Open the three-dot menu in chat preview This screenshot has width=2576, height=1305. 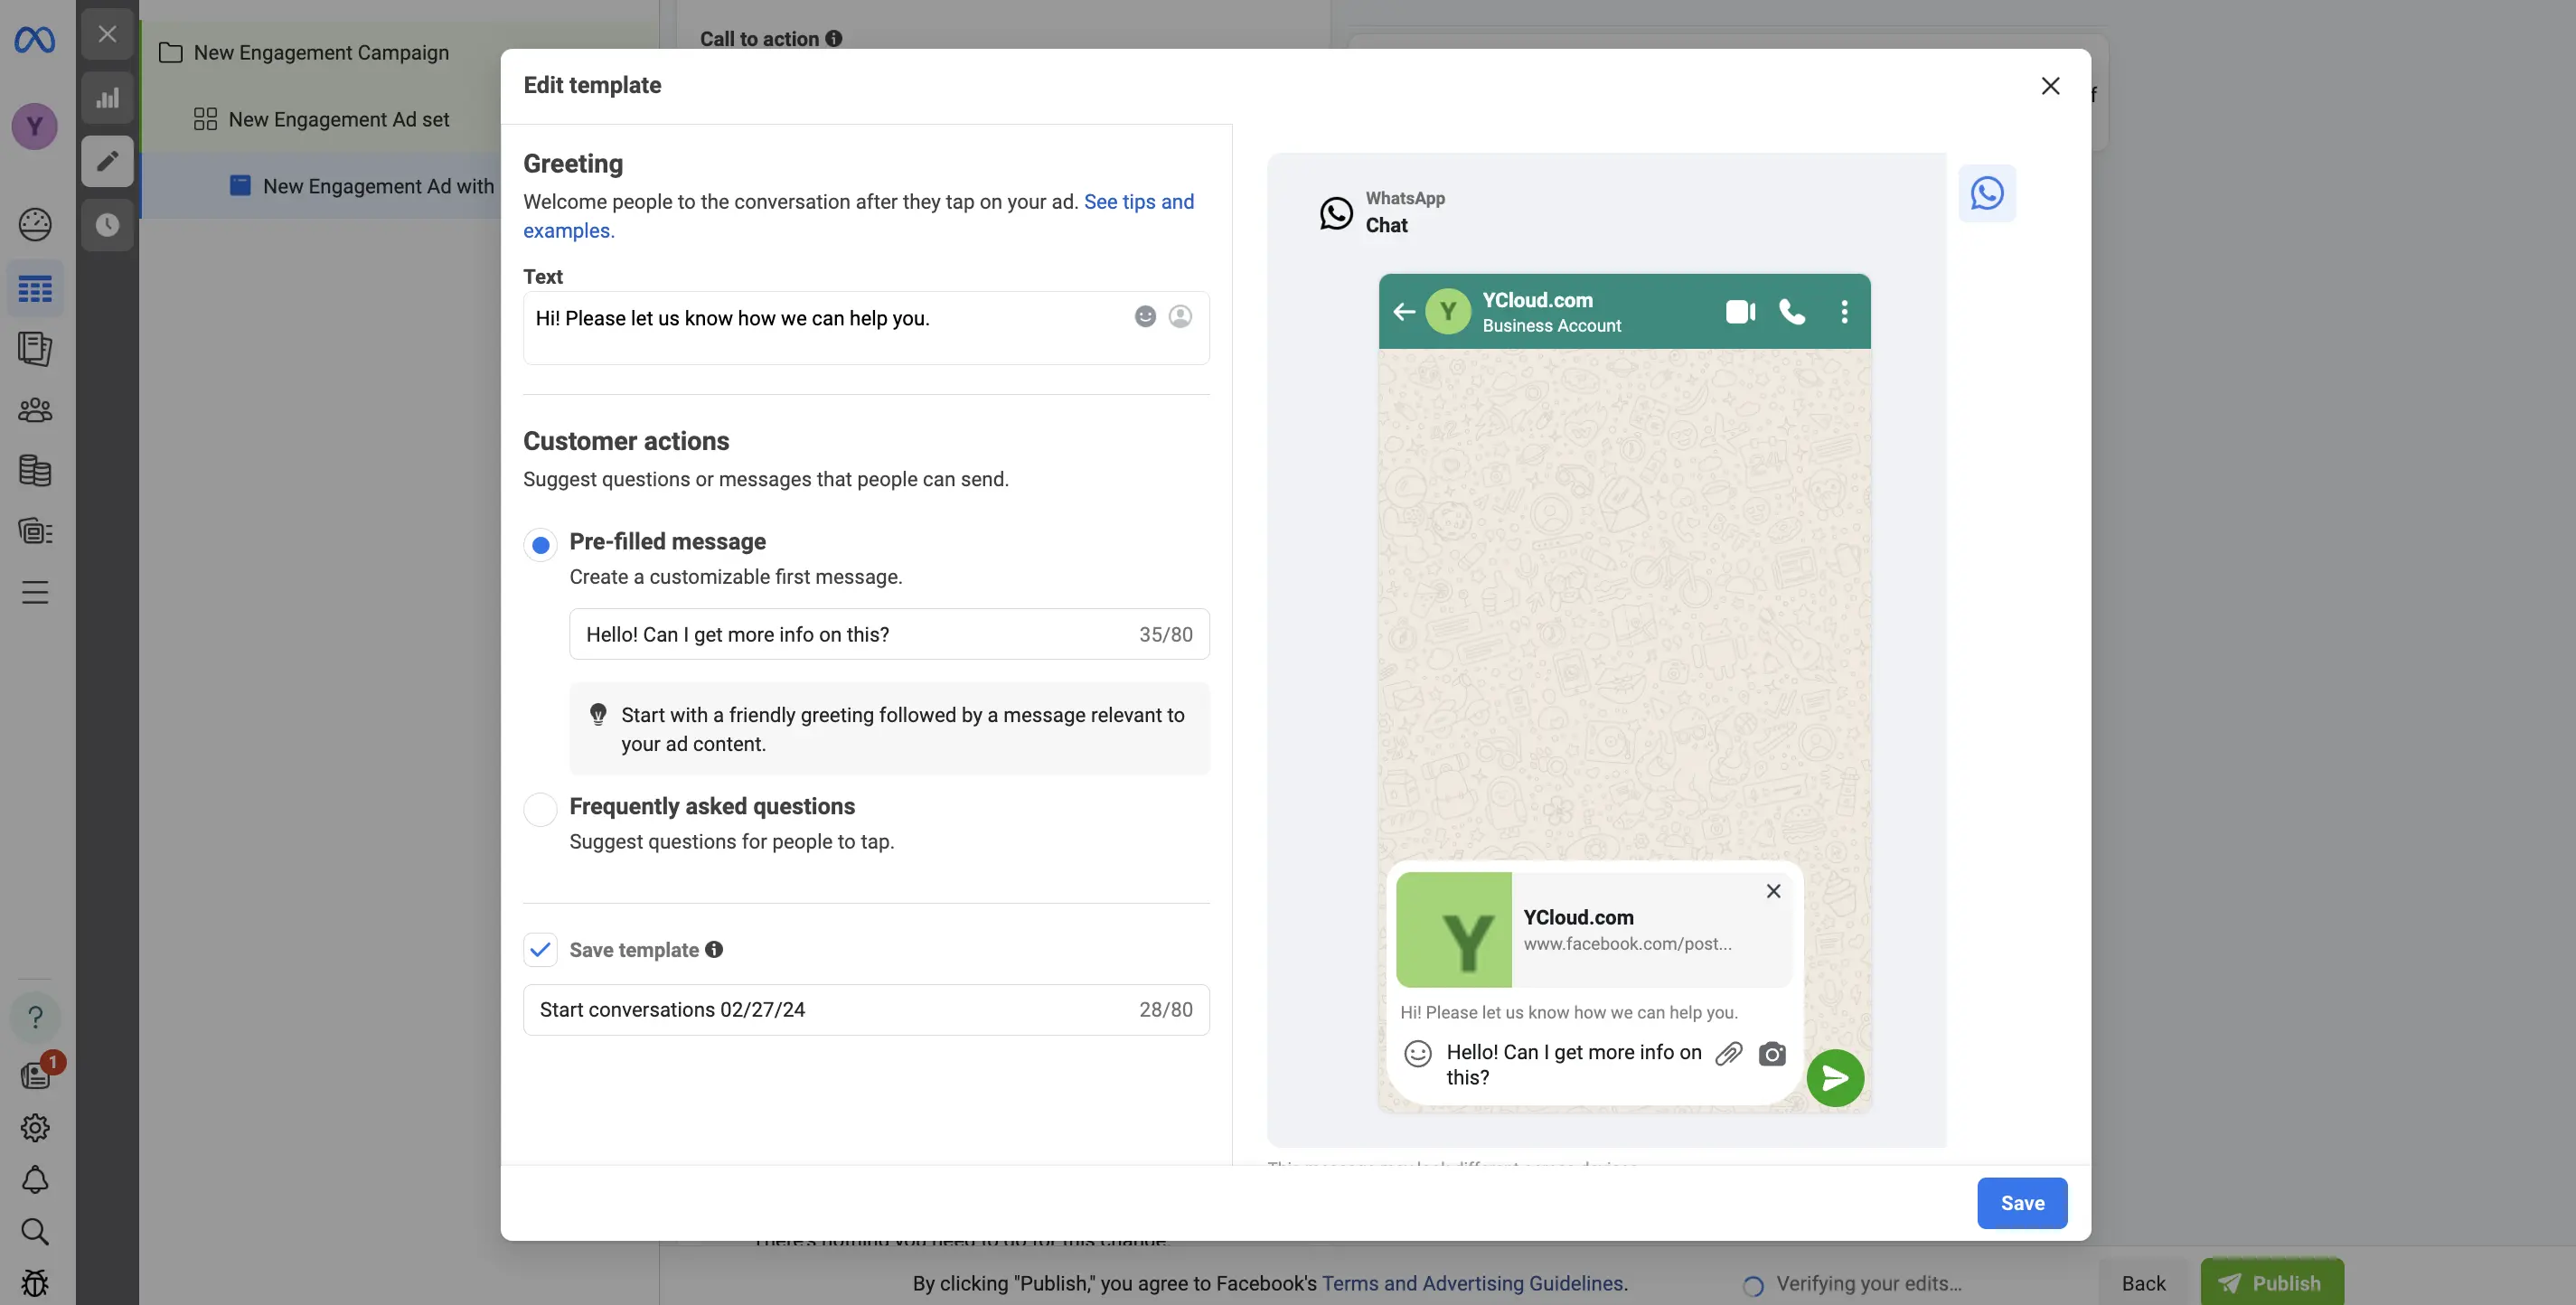(x=1844, y=312)
